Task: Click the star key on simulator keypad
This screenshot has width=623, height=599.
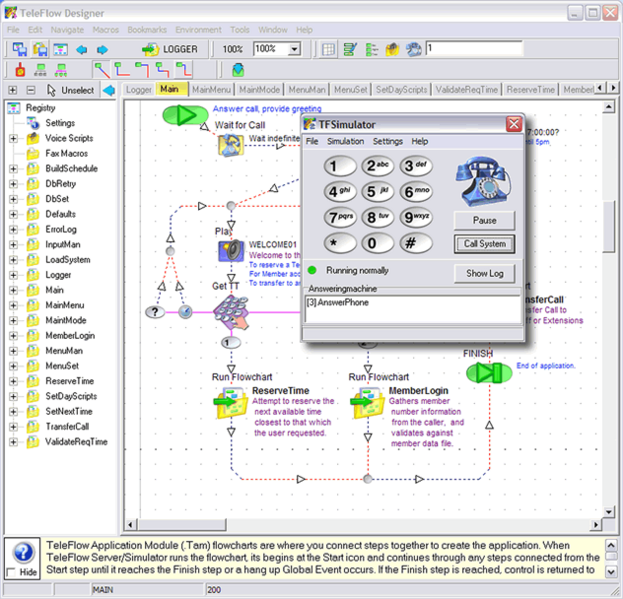Action: point(340,243)
